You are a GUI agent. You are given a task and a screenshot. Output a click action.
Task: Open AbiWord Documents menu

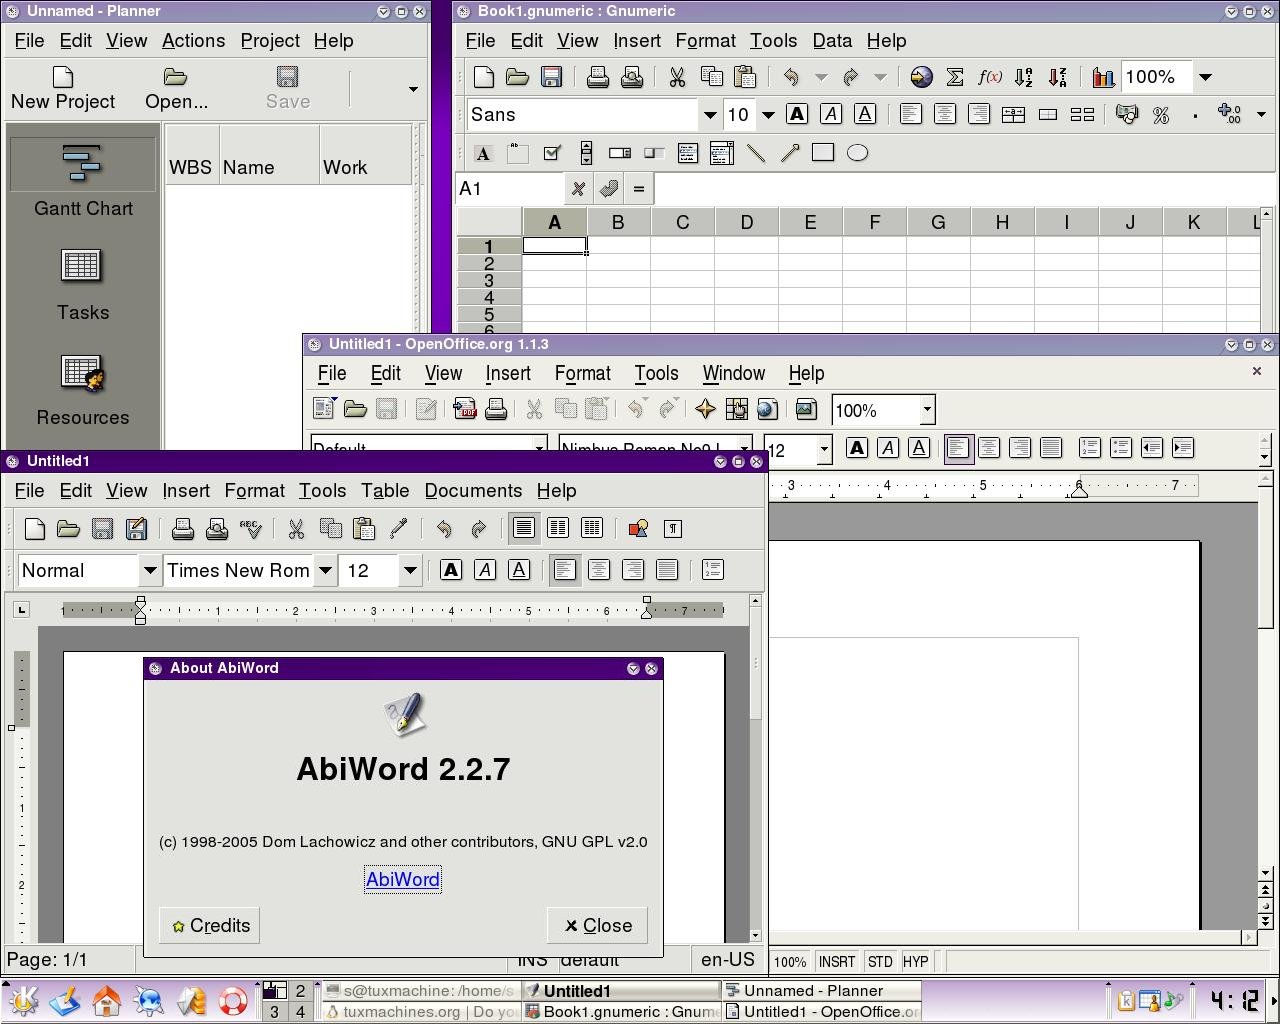click(x=473, y=491)
